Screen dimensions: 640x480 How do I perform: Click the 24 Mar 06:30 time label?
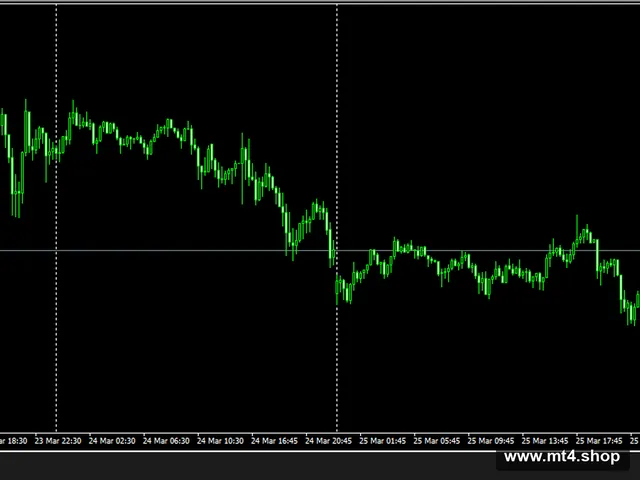click(x=166, y=441)
